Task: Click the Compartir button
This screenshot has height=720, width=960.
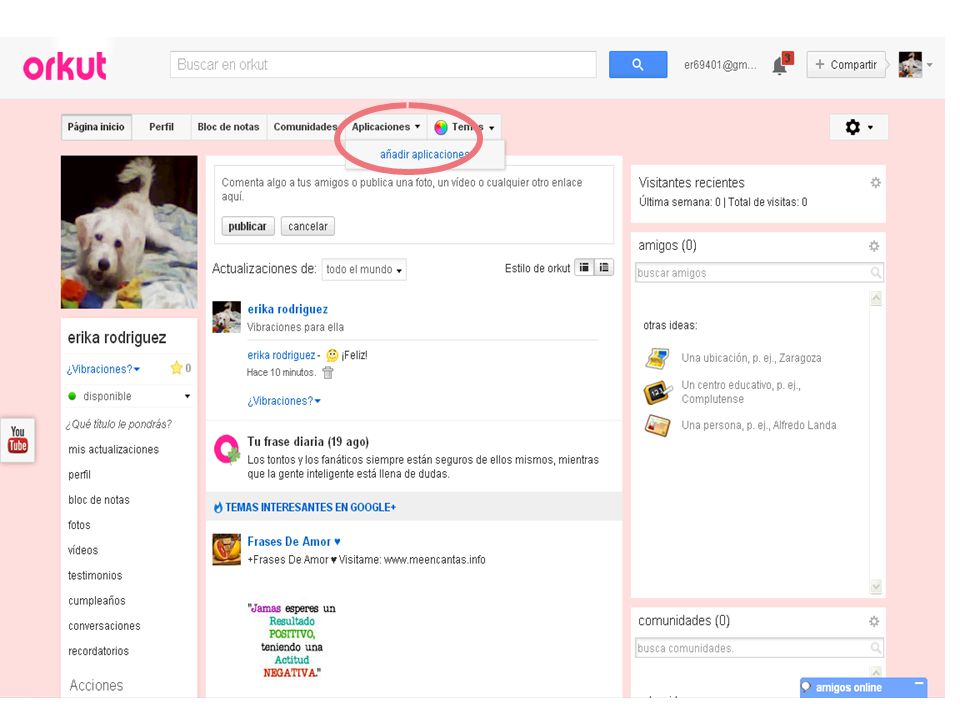Action: (846, 64)
